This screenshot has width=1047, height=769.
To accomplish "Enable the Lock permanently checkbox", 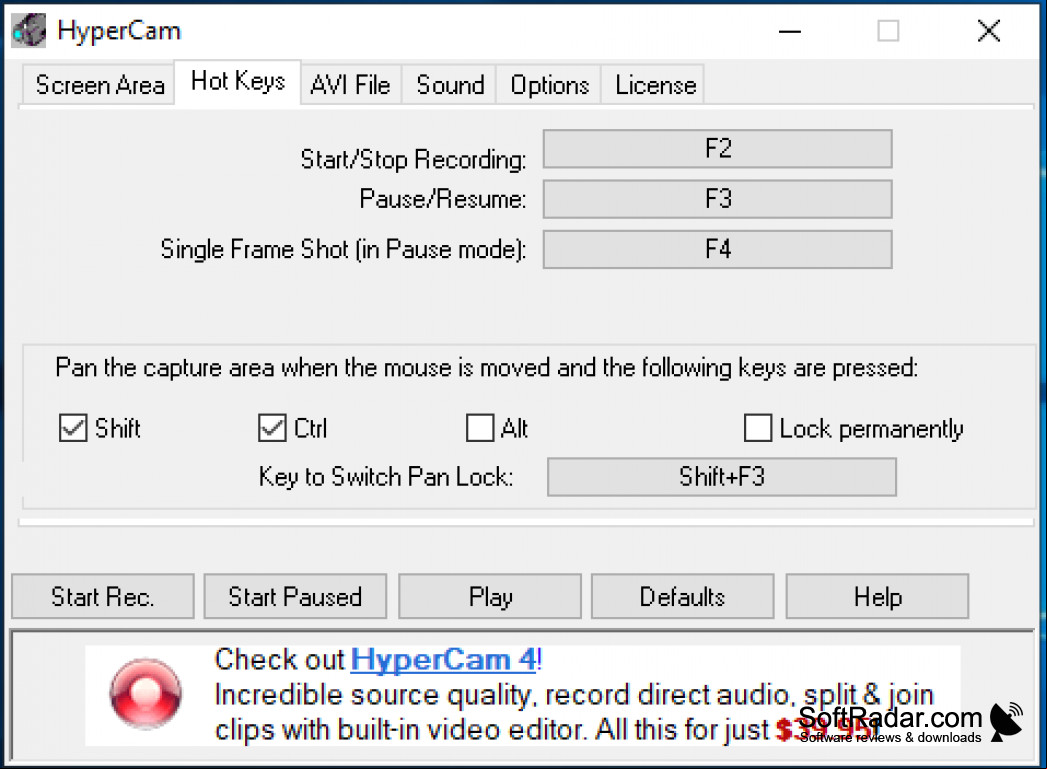I will 758,428.
